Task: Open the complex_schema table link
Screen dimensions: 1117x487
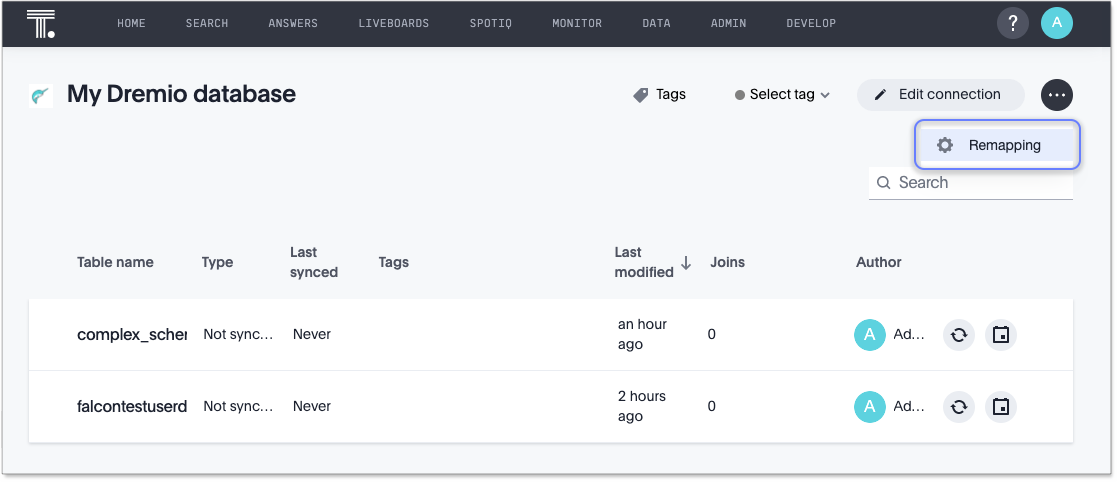Action: (x=131, y=335)
